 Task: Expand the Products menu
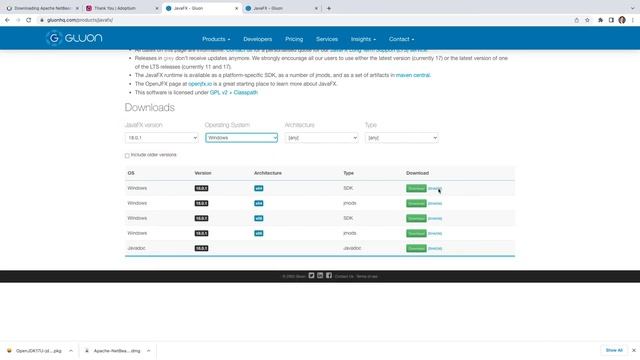(216, 39)
